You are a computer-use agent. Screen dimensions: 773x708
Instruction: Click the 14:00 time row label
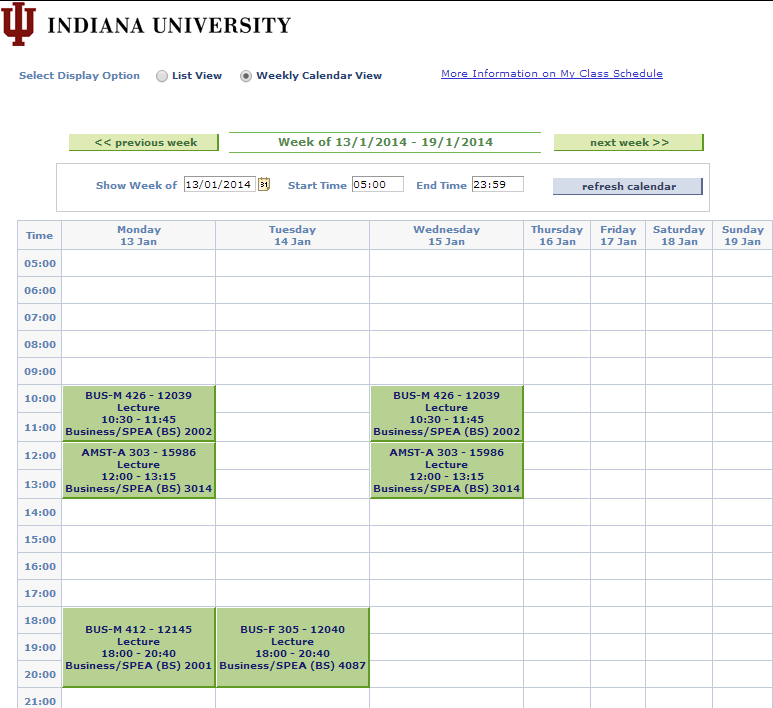(x=40, y=512)
